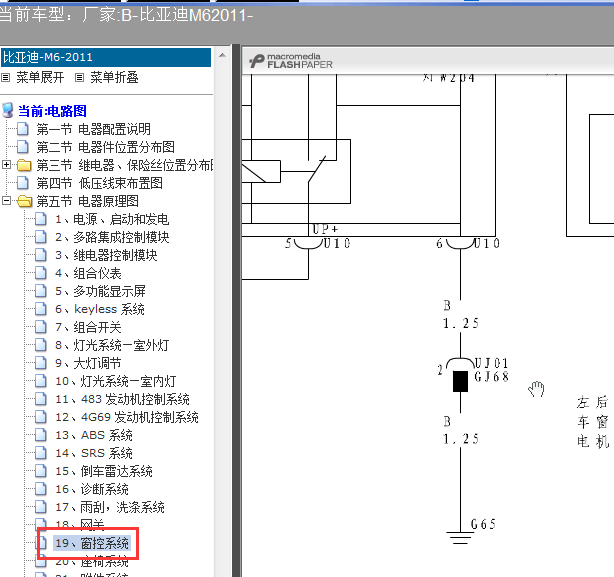Screen dimensions: 614x577
Task: Click the UJ01 connector label in diagram
Action: pos(491,363)
